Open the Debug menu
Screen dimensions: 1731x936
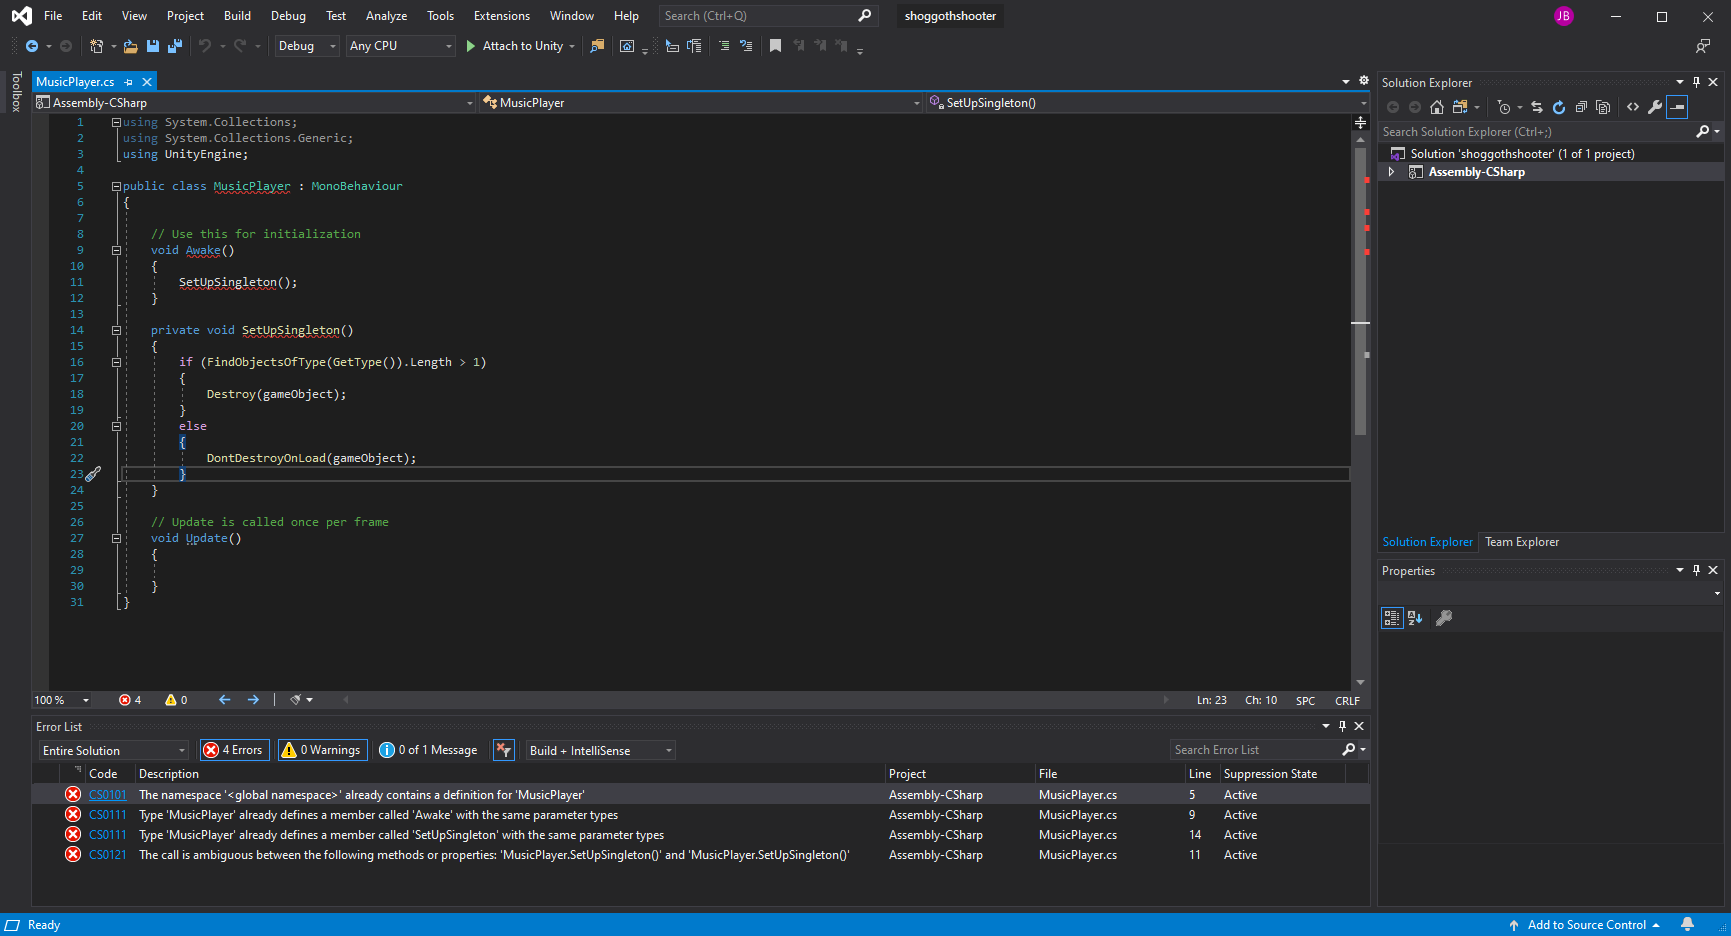288,15
